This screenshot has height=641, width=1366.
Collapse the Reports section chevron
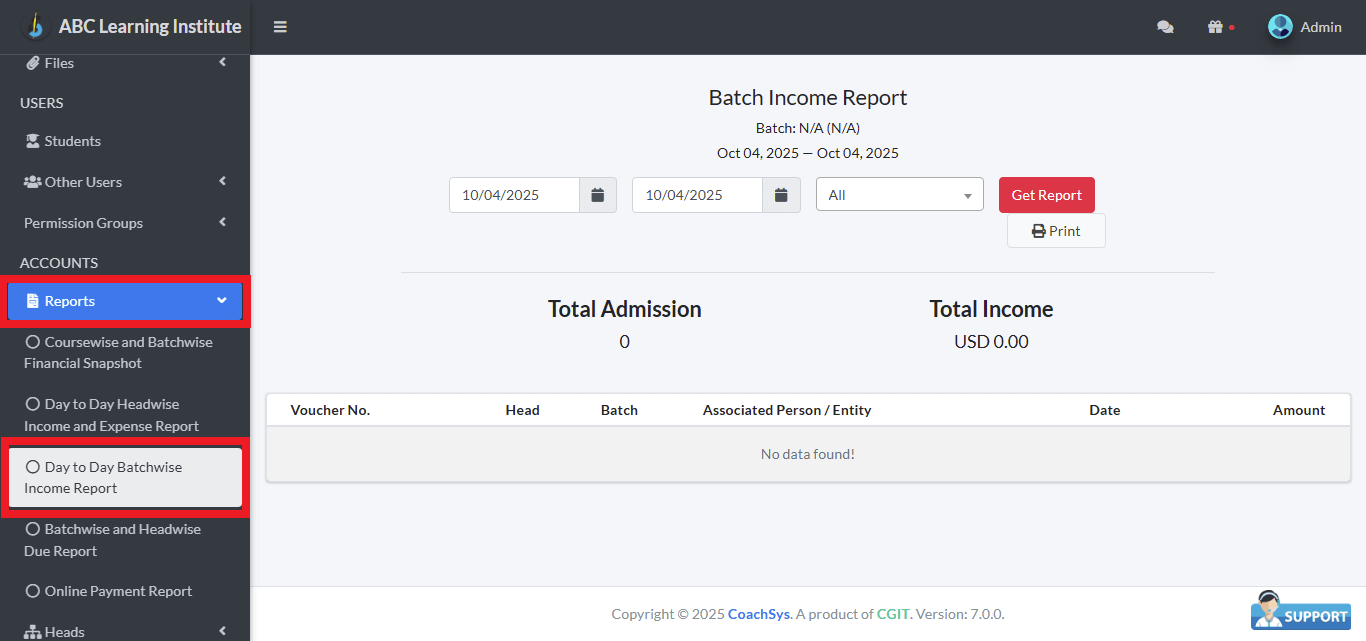pyautogui.click(x=222, y=300)
